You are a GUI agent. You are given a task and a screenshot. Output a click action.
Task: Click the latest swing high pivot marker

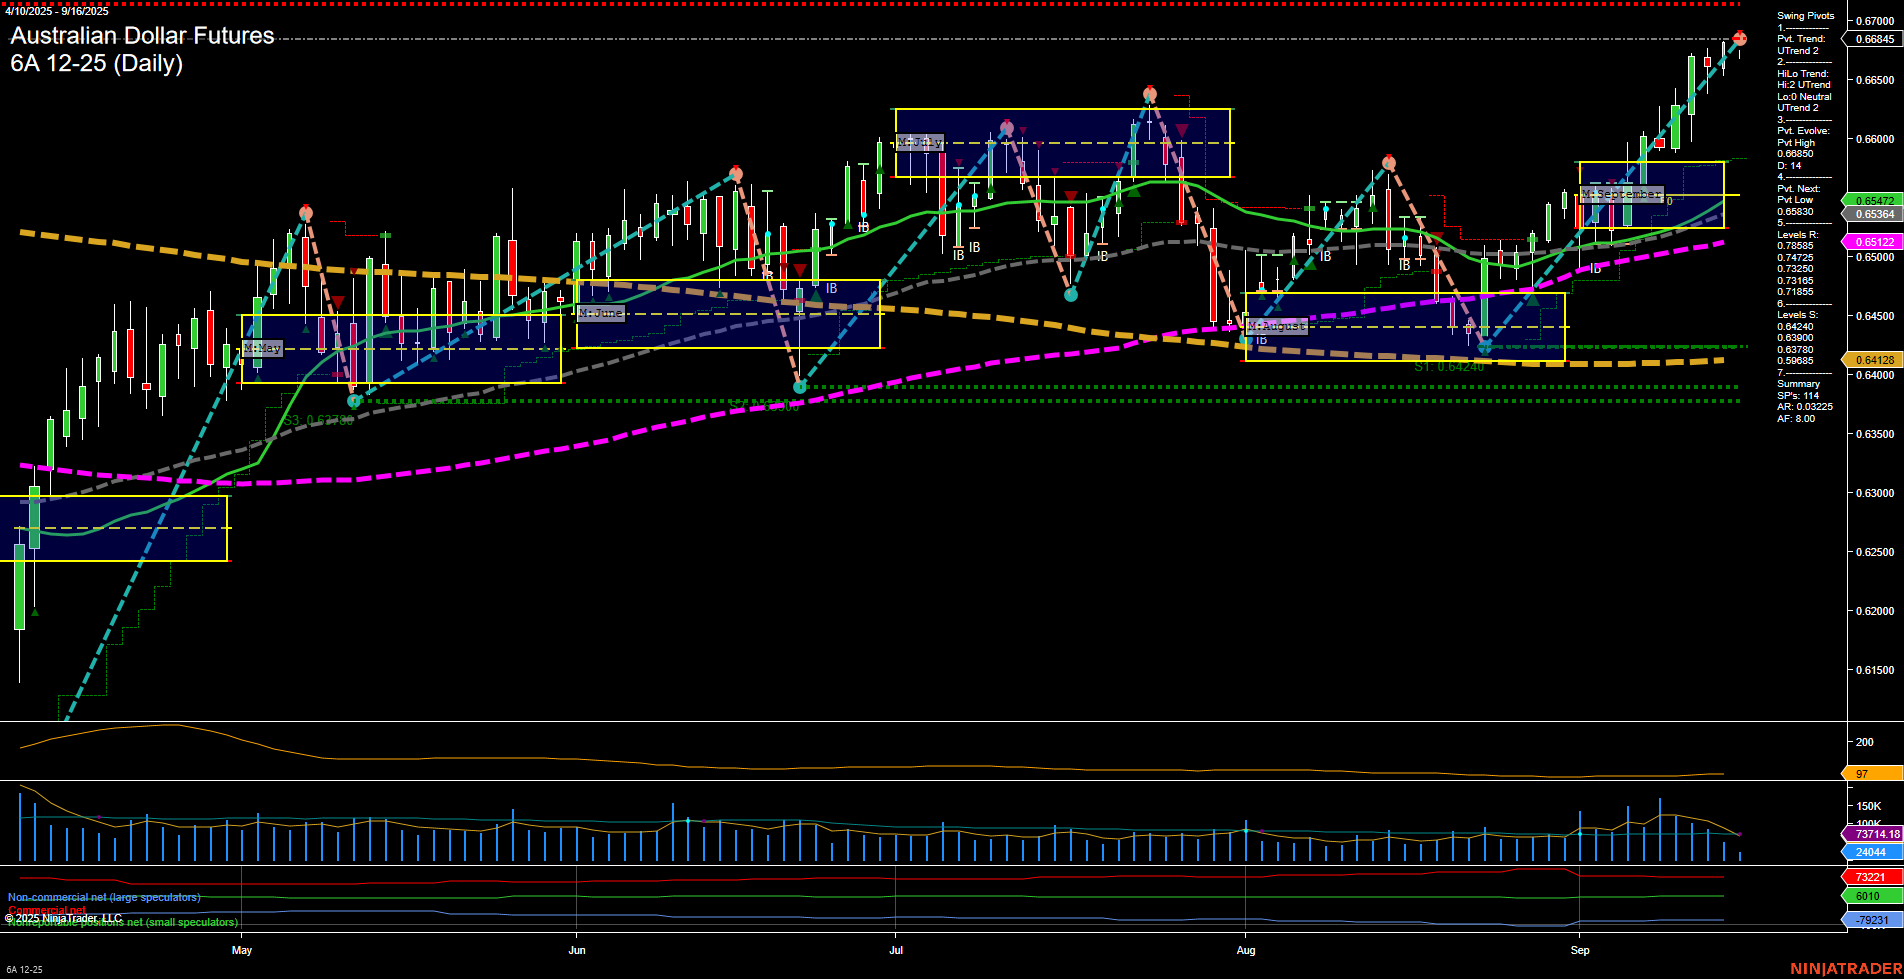point(1739,38)
